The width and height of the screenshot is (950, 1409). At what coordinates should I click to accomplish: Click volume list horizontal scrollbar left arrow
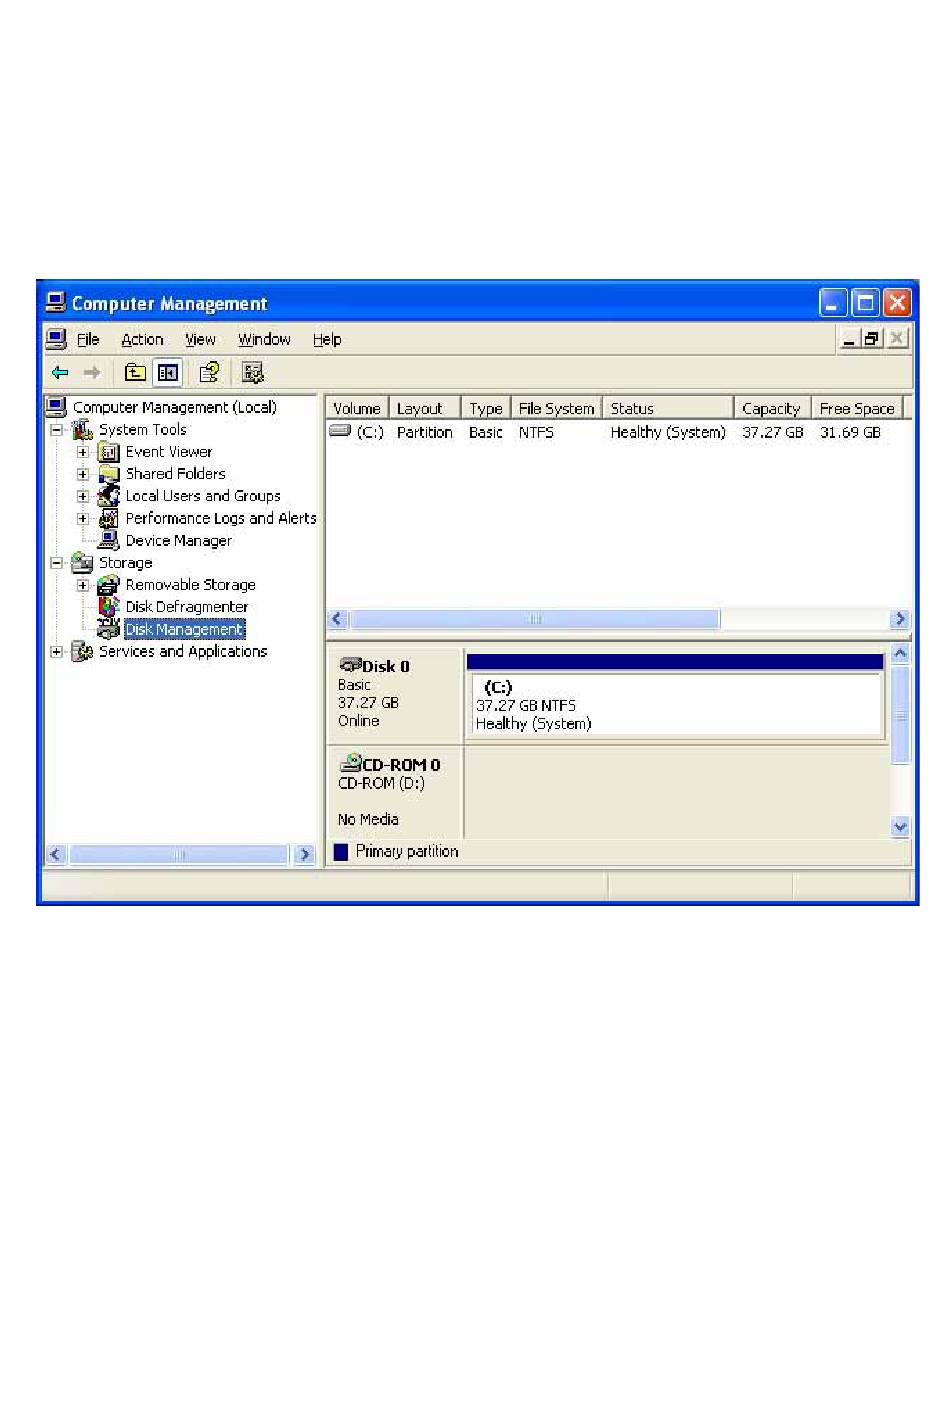(x=337, y=619)
